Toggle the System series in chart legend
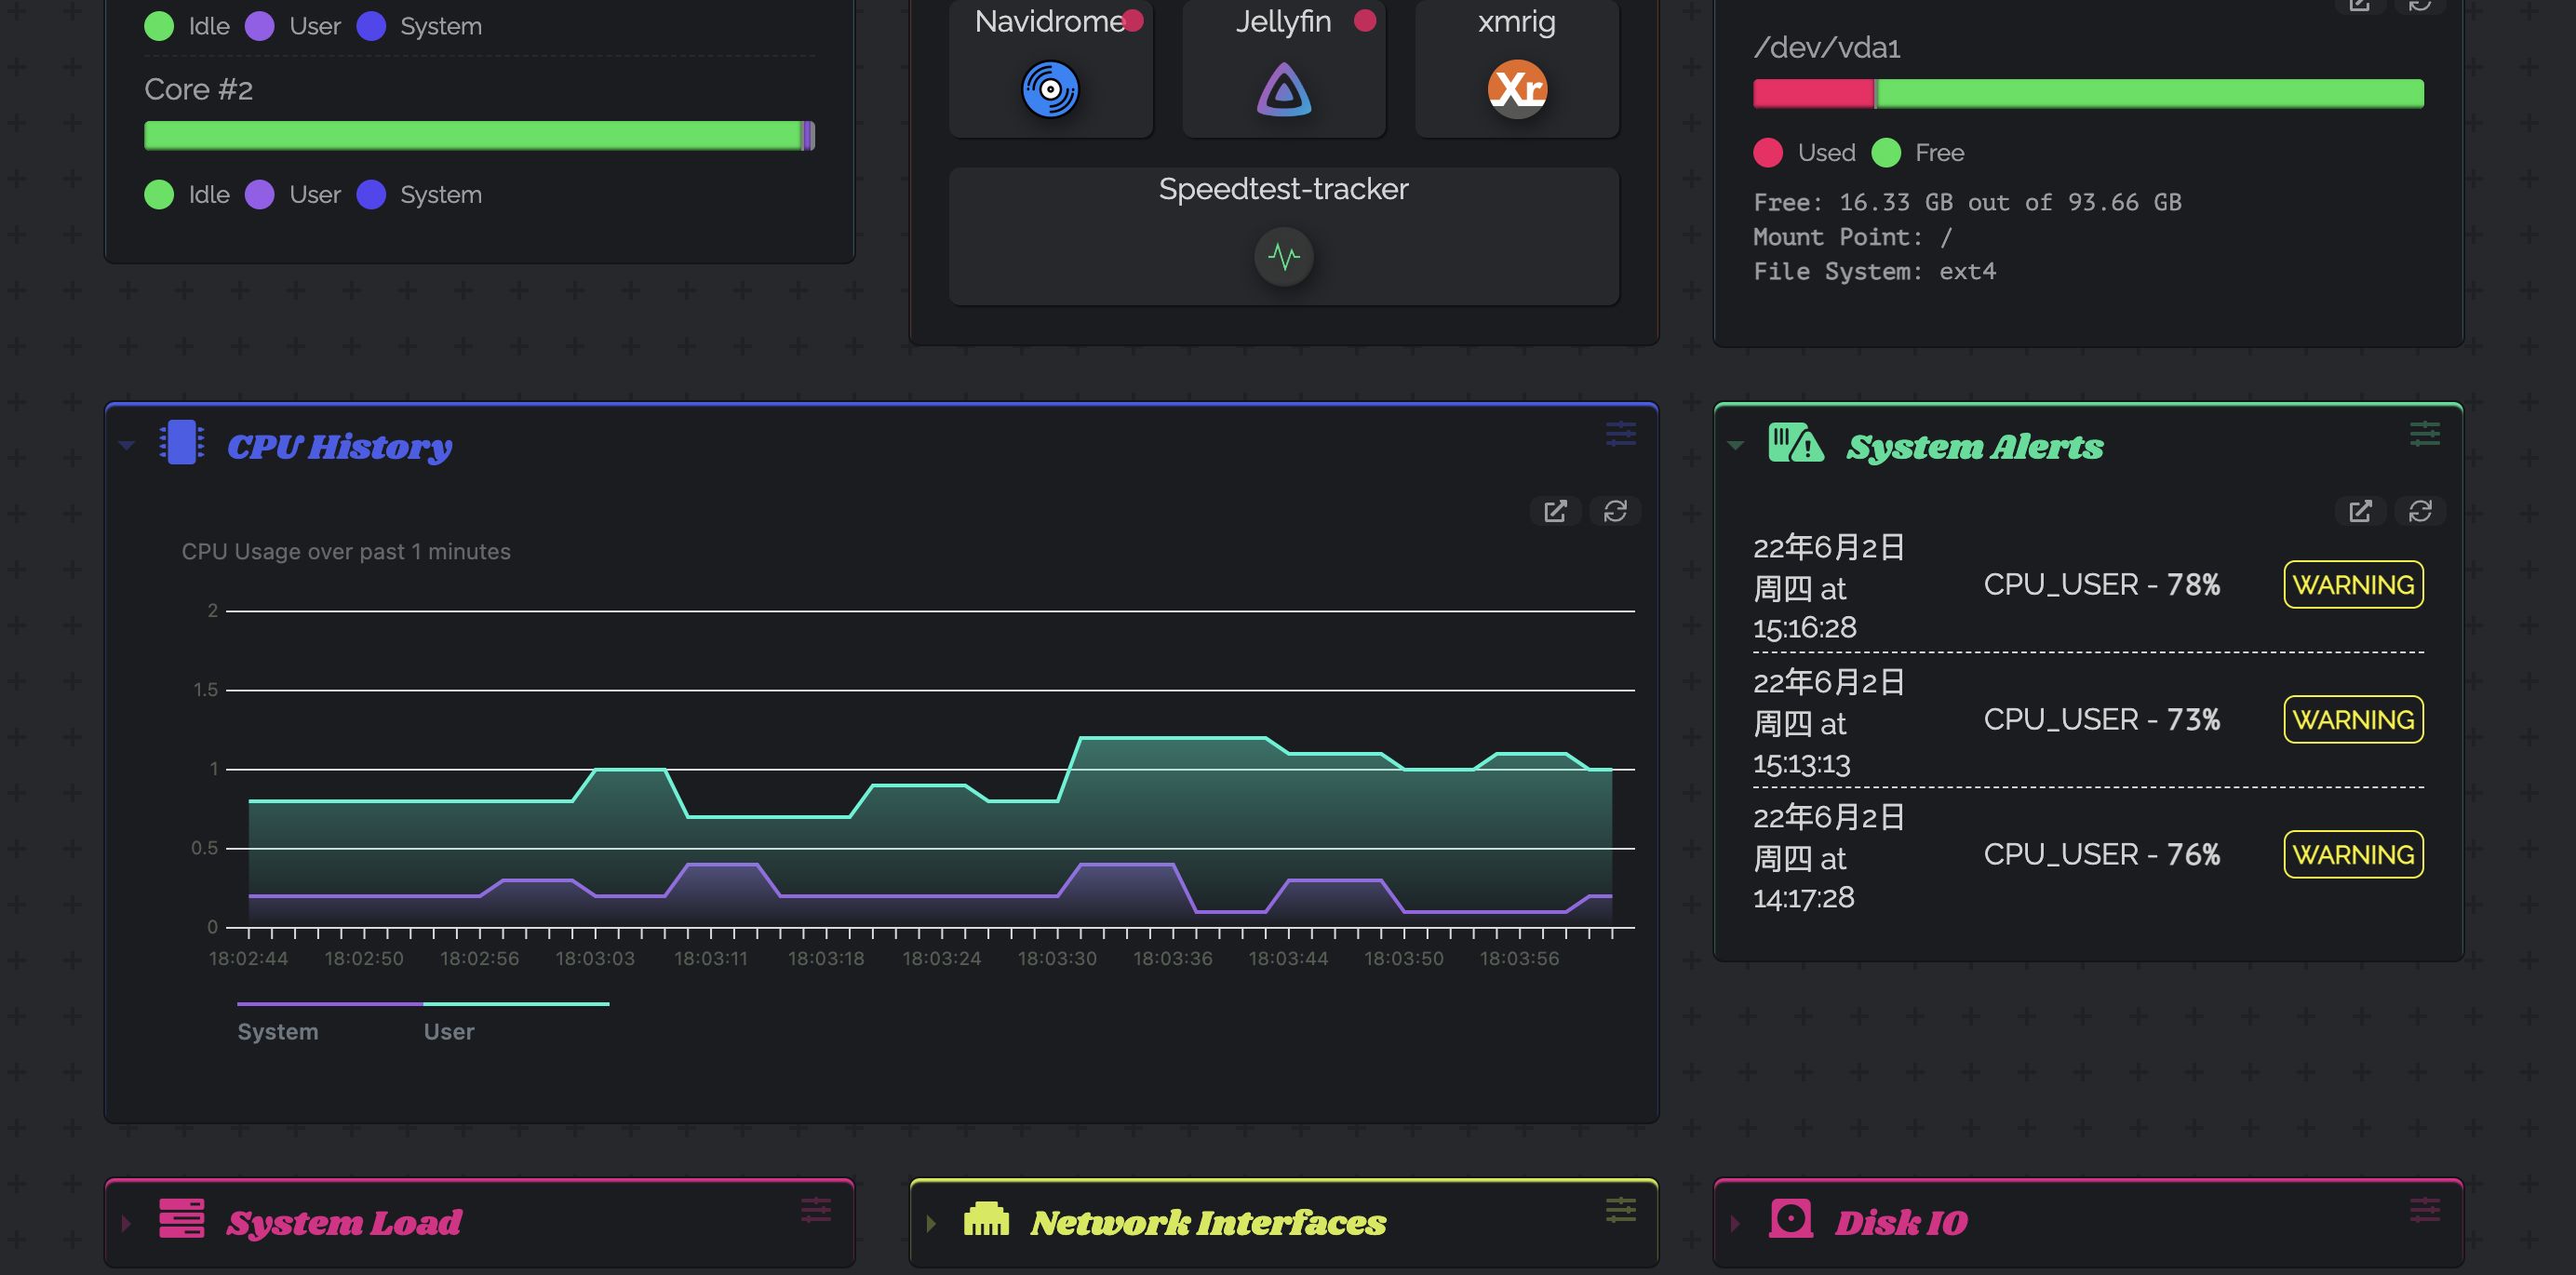This screenshot has height=1275, width=2576. 278,1031
